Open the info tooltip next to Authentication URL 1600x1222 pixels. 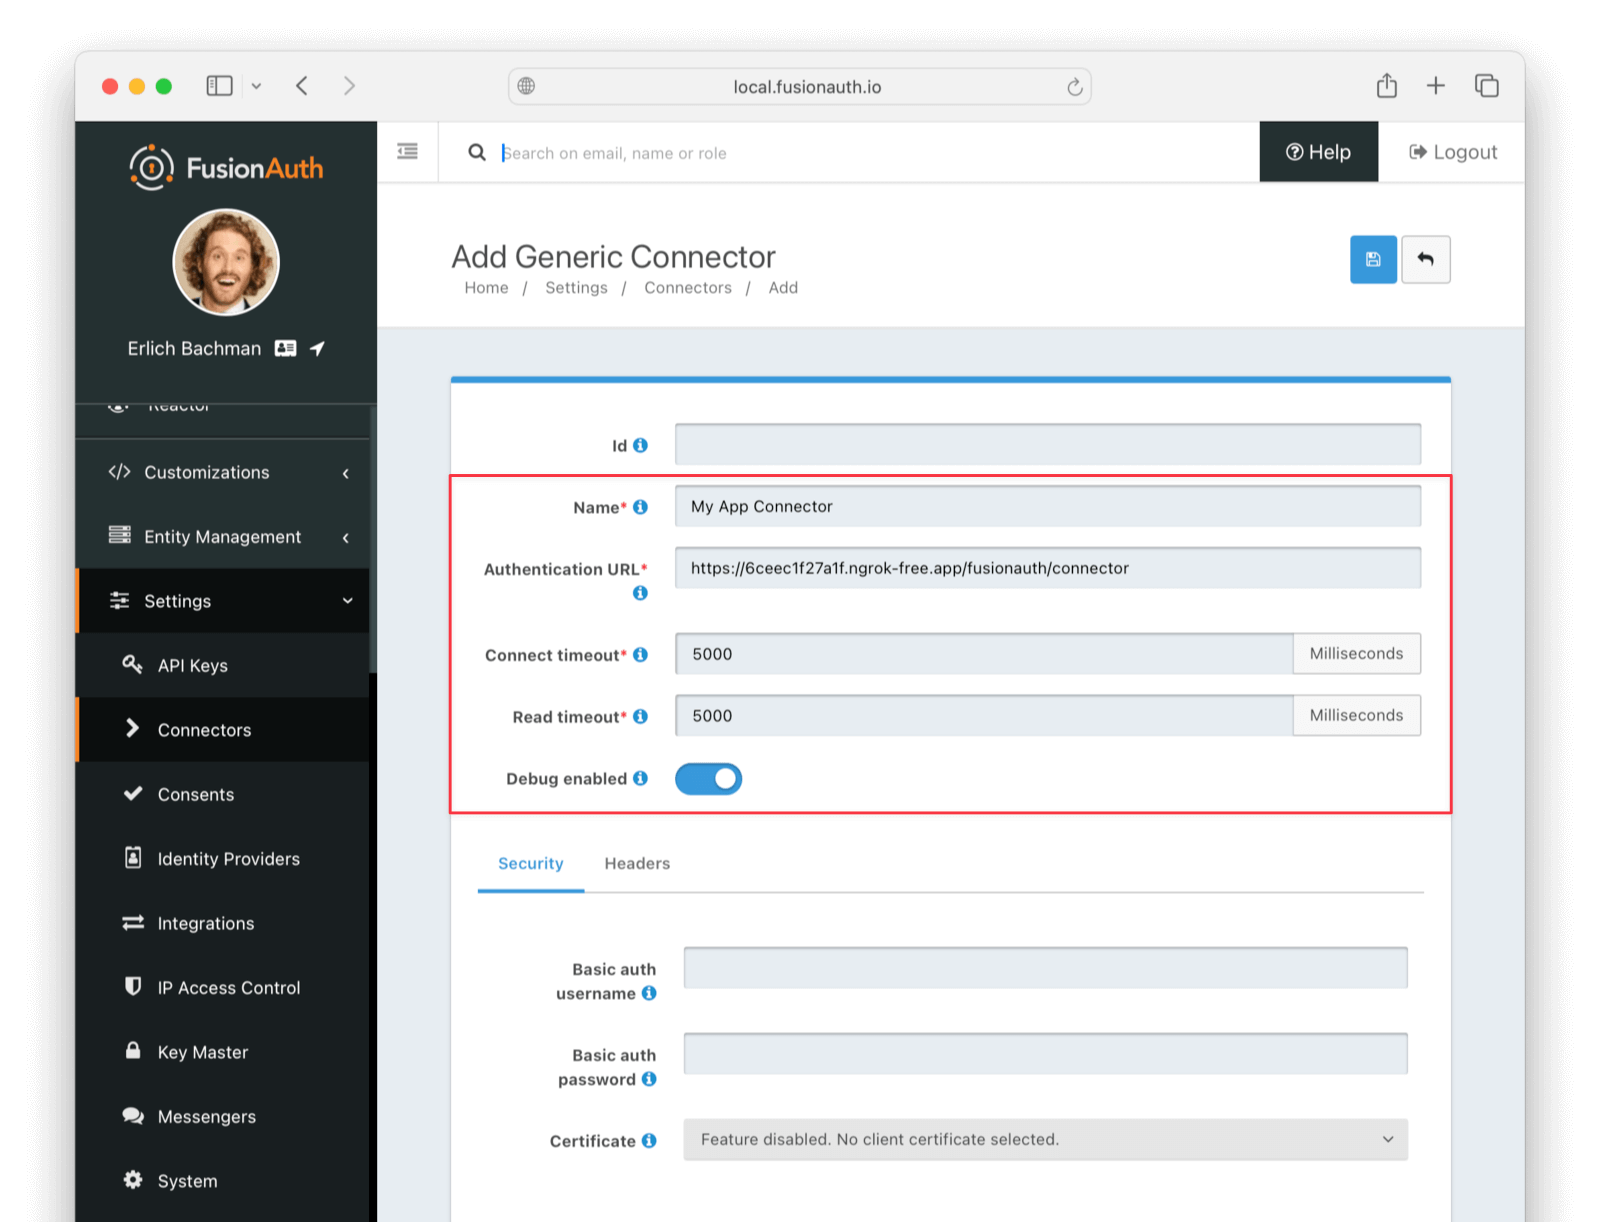pyautogui.click(x=639, y=592)
